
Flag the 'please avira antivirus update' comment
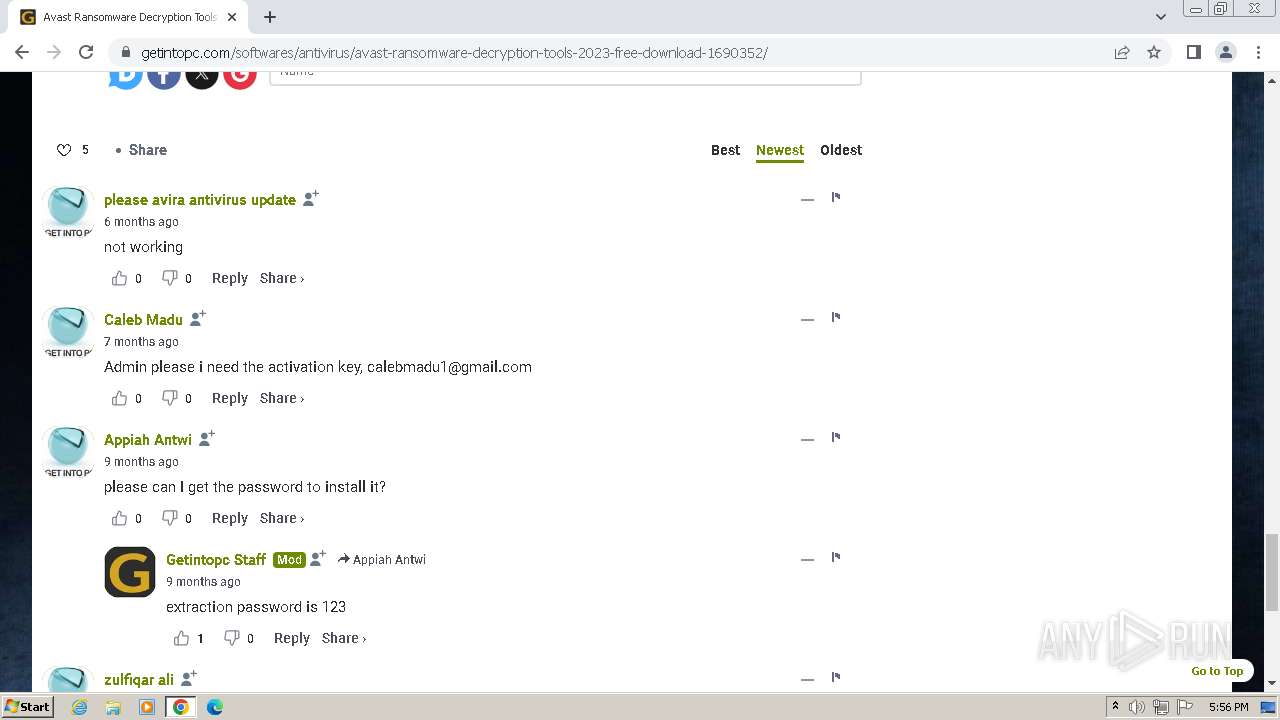coord(836,198)
